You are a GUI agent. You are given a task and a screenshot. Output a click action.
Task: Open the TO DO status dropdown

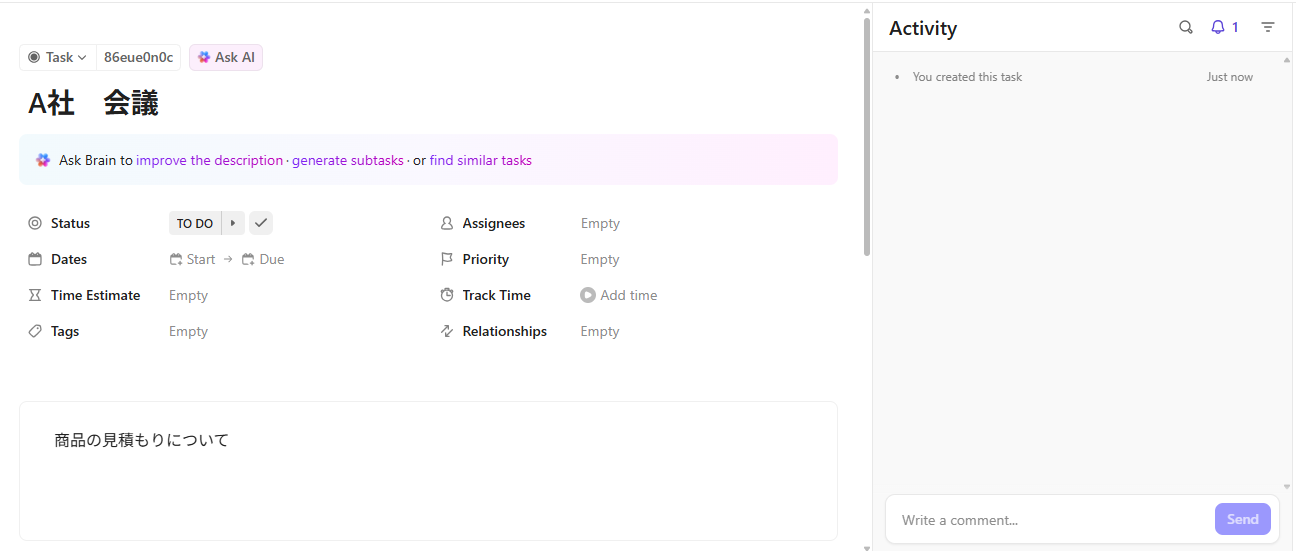[x=195, y=224]
